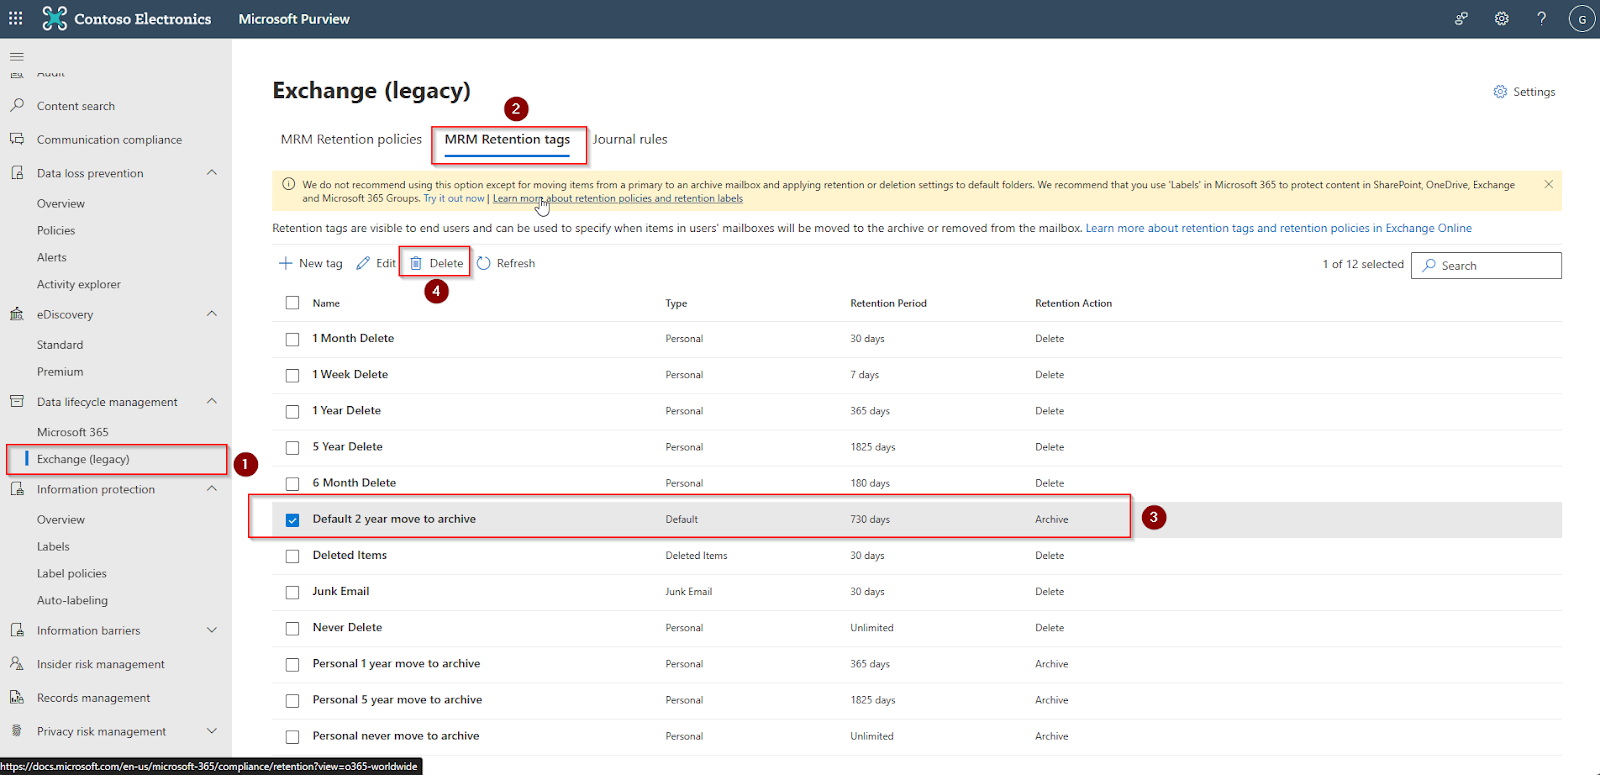Image resolution: width=1600 pixels, height=775 pixels.
Task: Click the Delete trash button
Action: pos(437,263)
